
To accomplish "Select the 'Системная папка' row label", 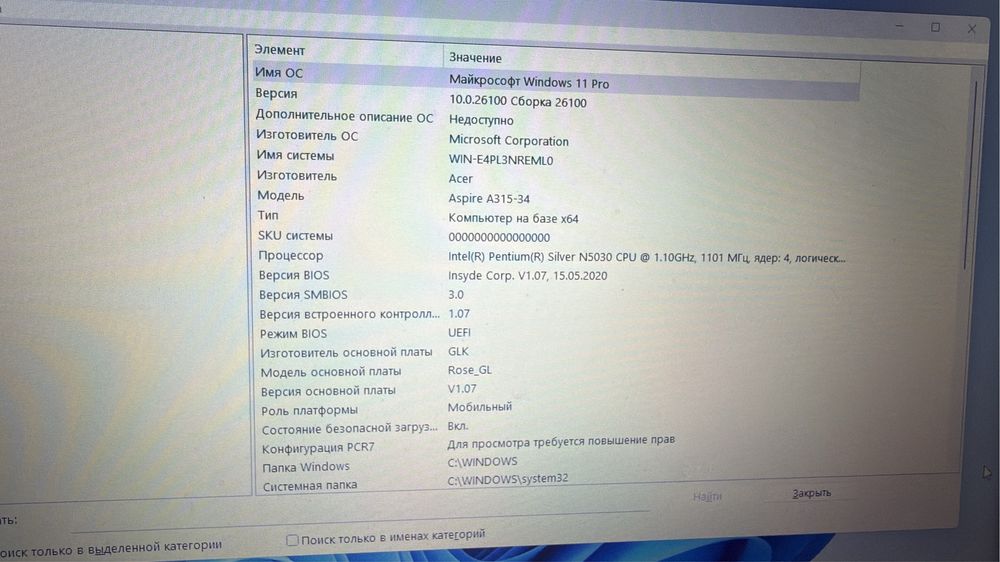I will click(x=310, y=485).
